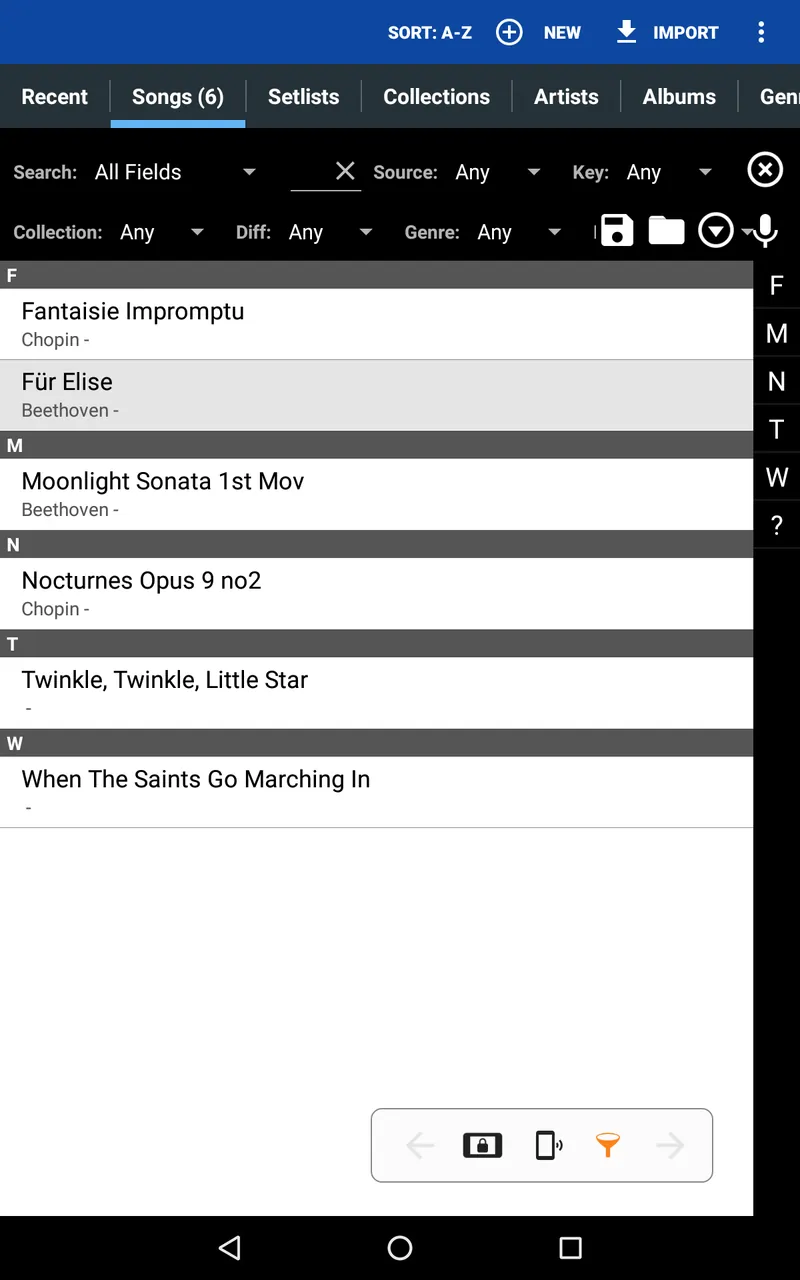Open the orange filter funnel icon
Screen dimensions: 800x1280
click(x=608, y=1145)
